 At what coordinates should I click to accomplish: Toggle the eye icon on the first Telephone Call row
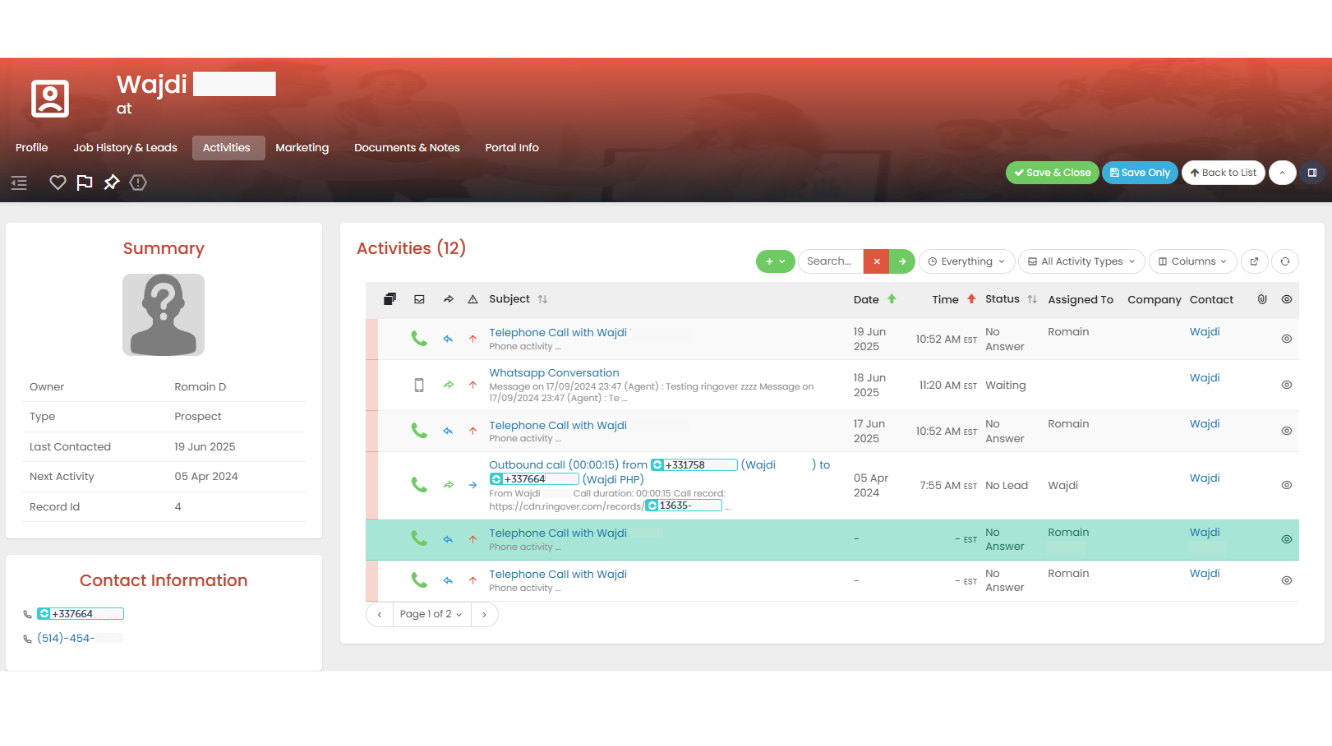1286,338
